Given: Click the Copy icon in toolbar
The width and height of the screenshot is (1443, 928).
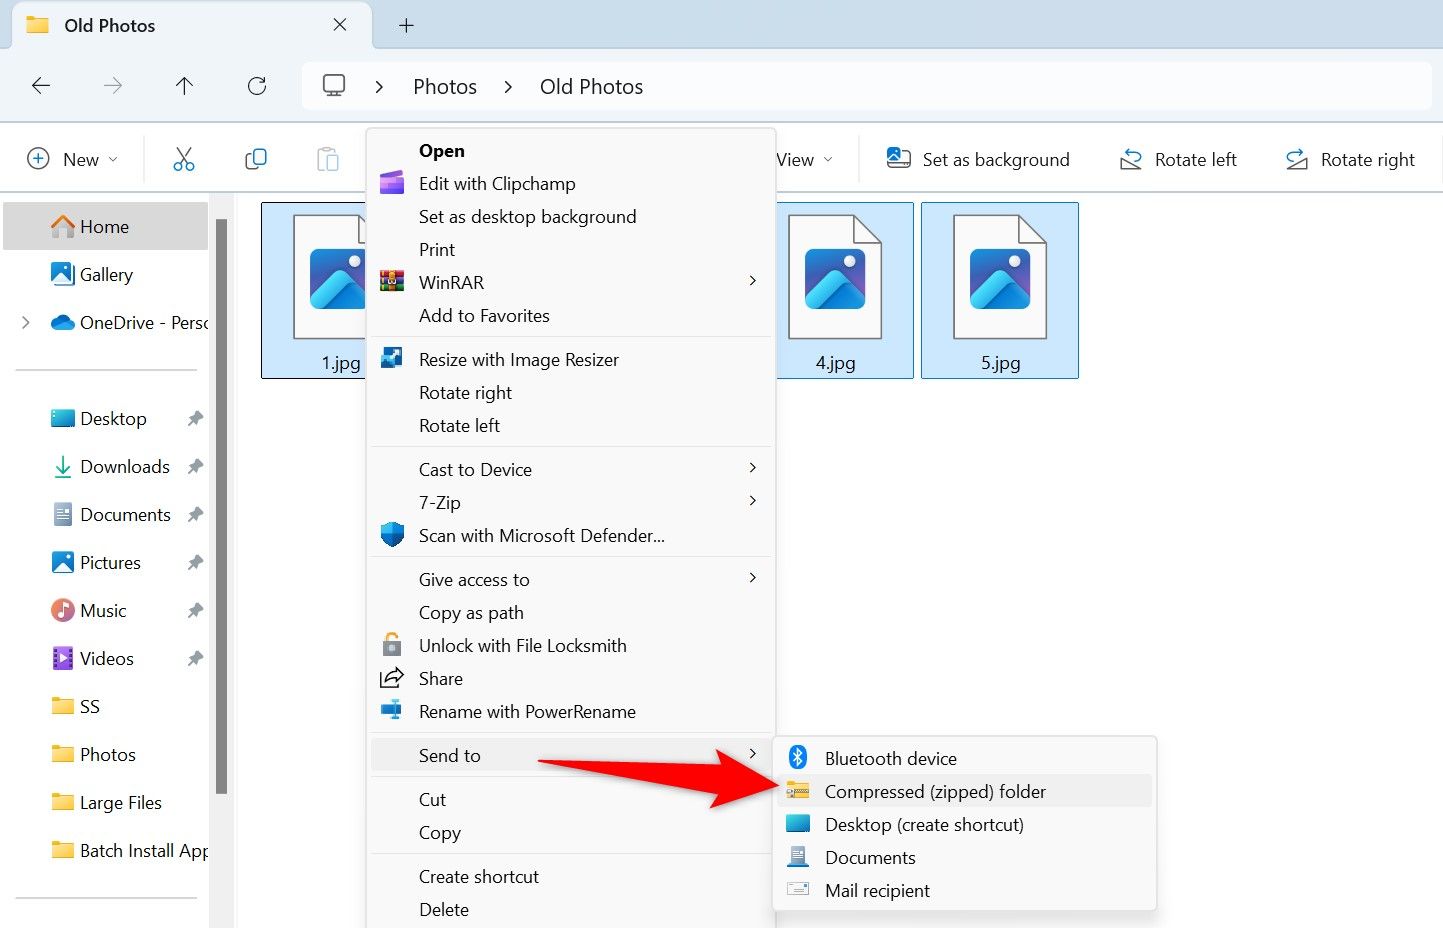Looking at the screenshot, I should pyautogui.click(x=256, y=160).
